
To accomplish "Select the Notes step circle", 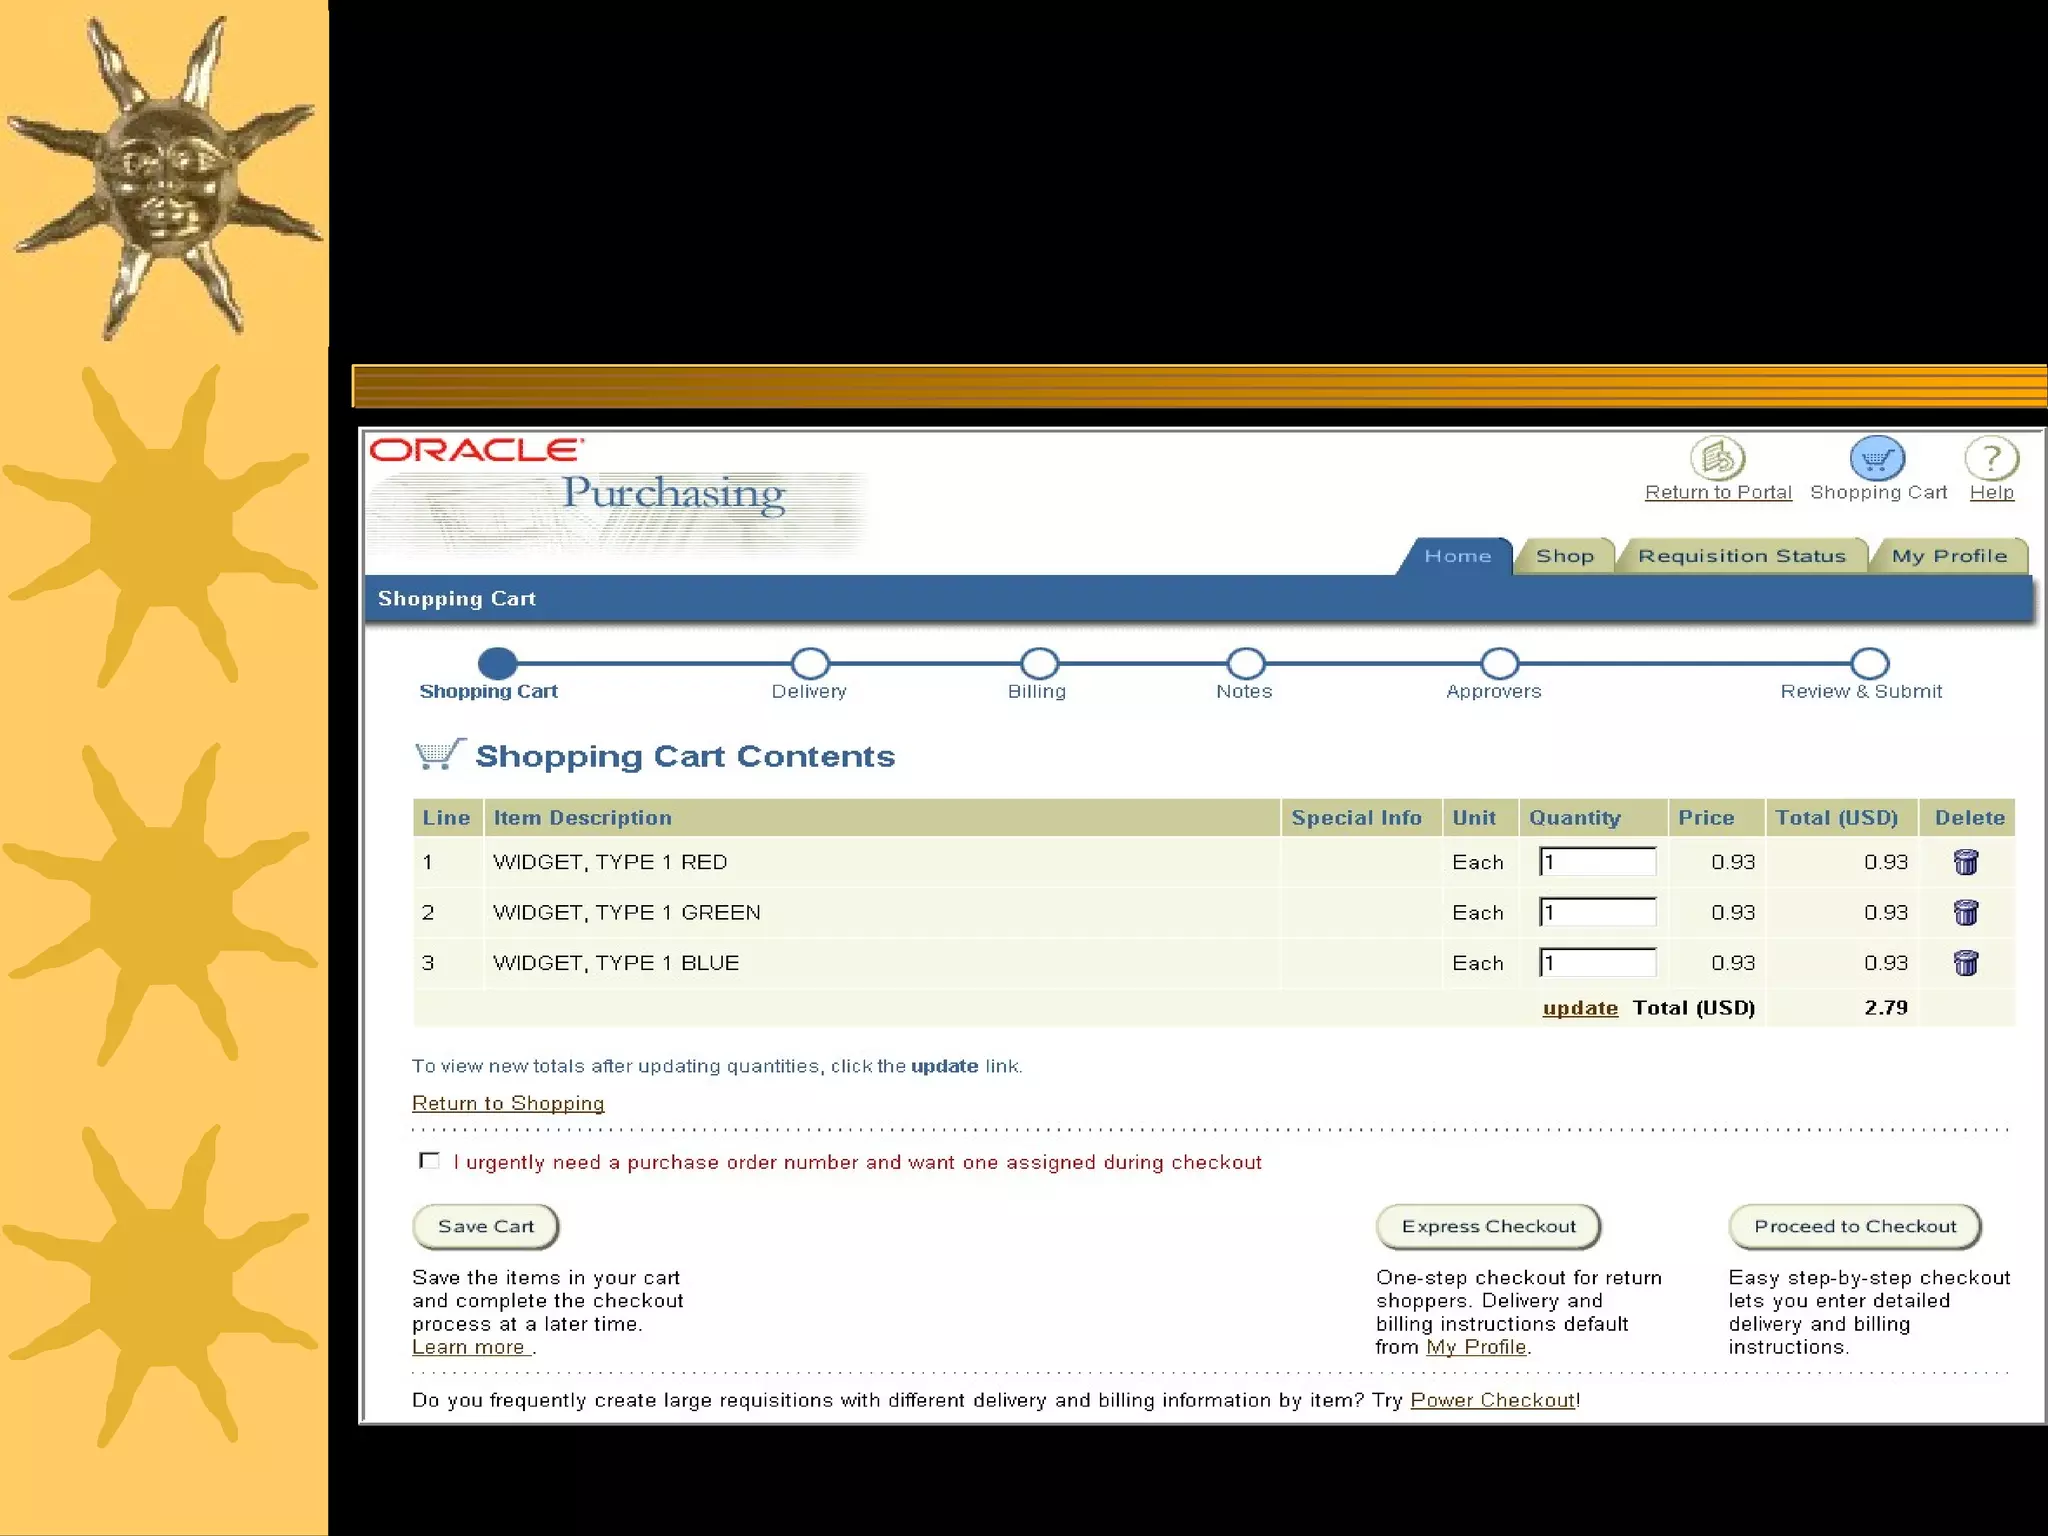I will click(1245, 663).
